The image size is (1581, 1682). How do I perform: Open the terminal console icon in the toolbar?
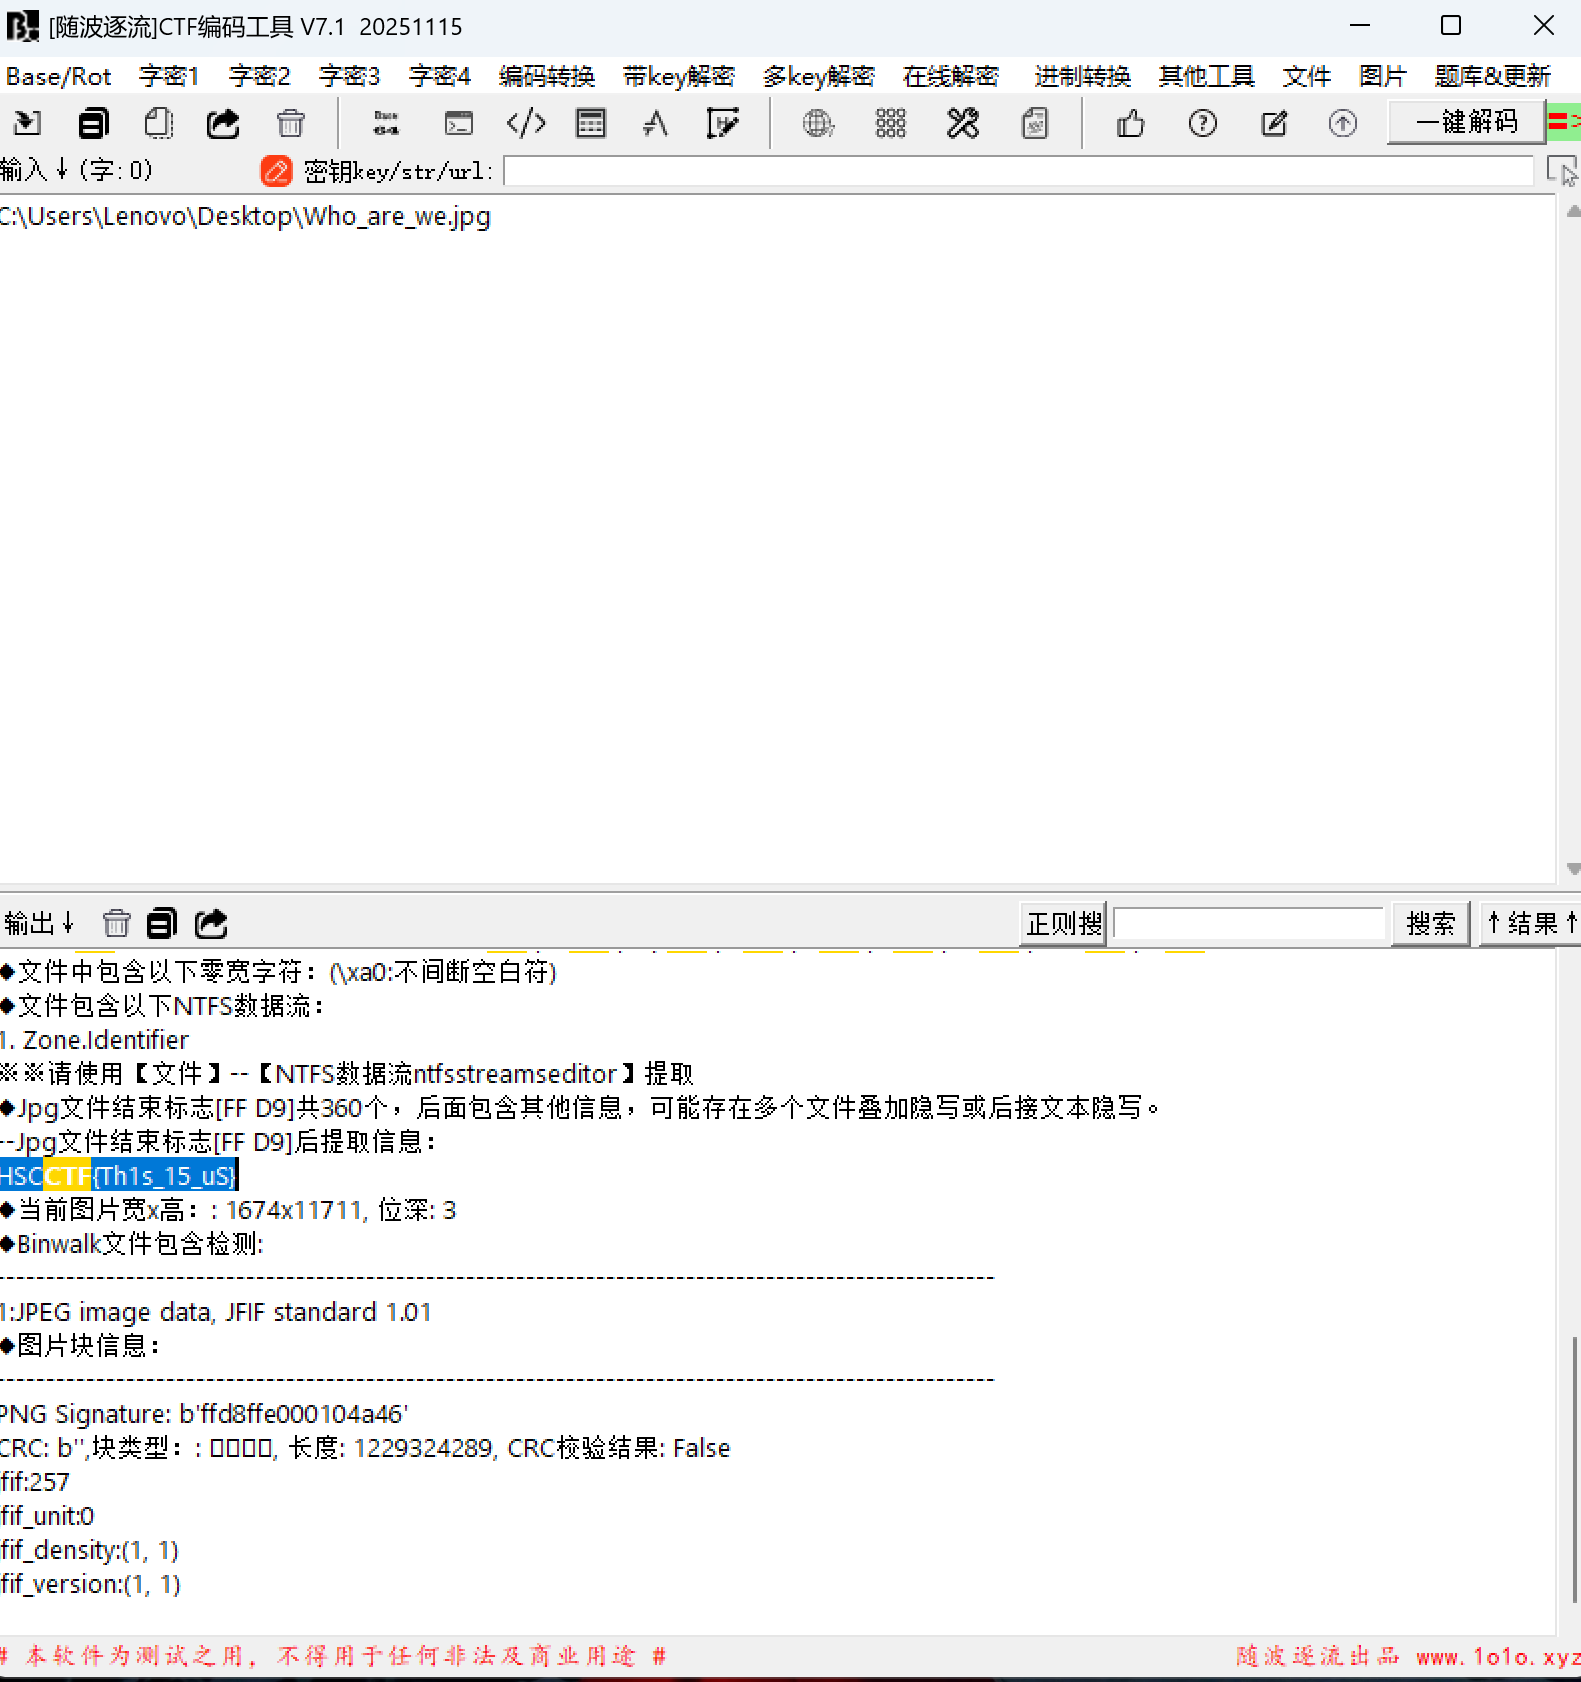pyautogui.click(x=459, y=124)
